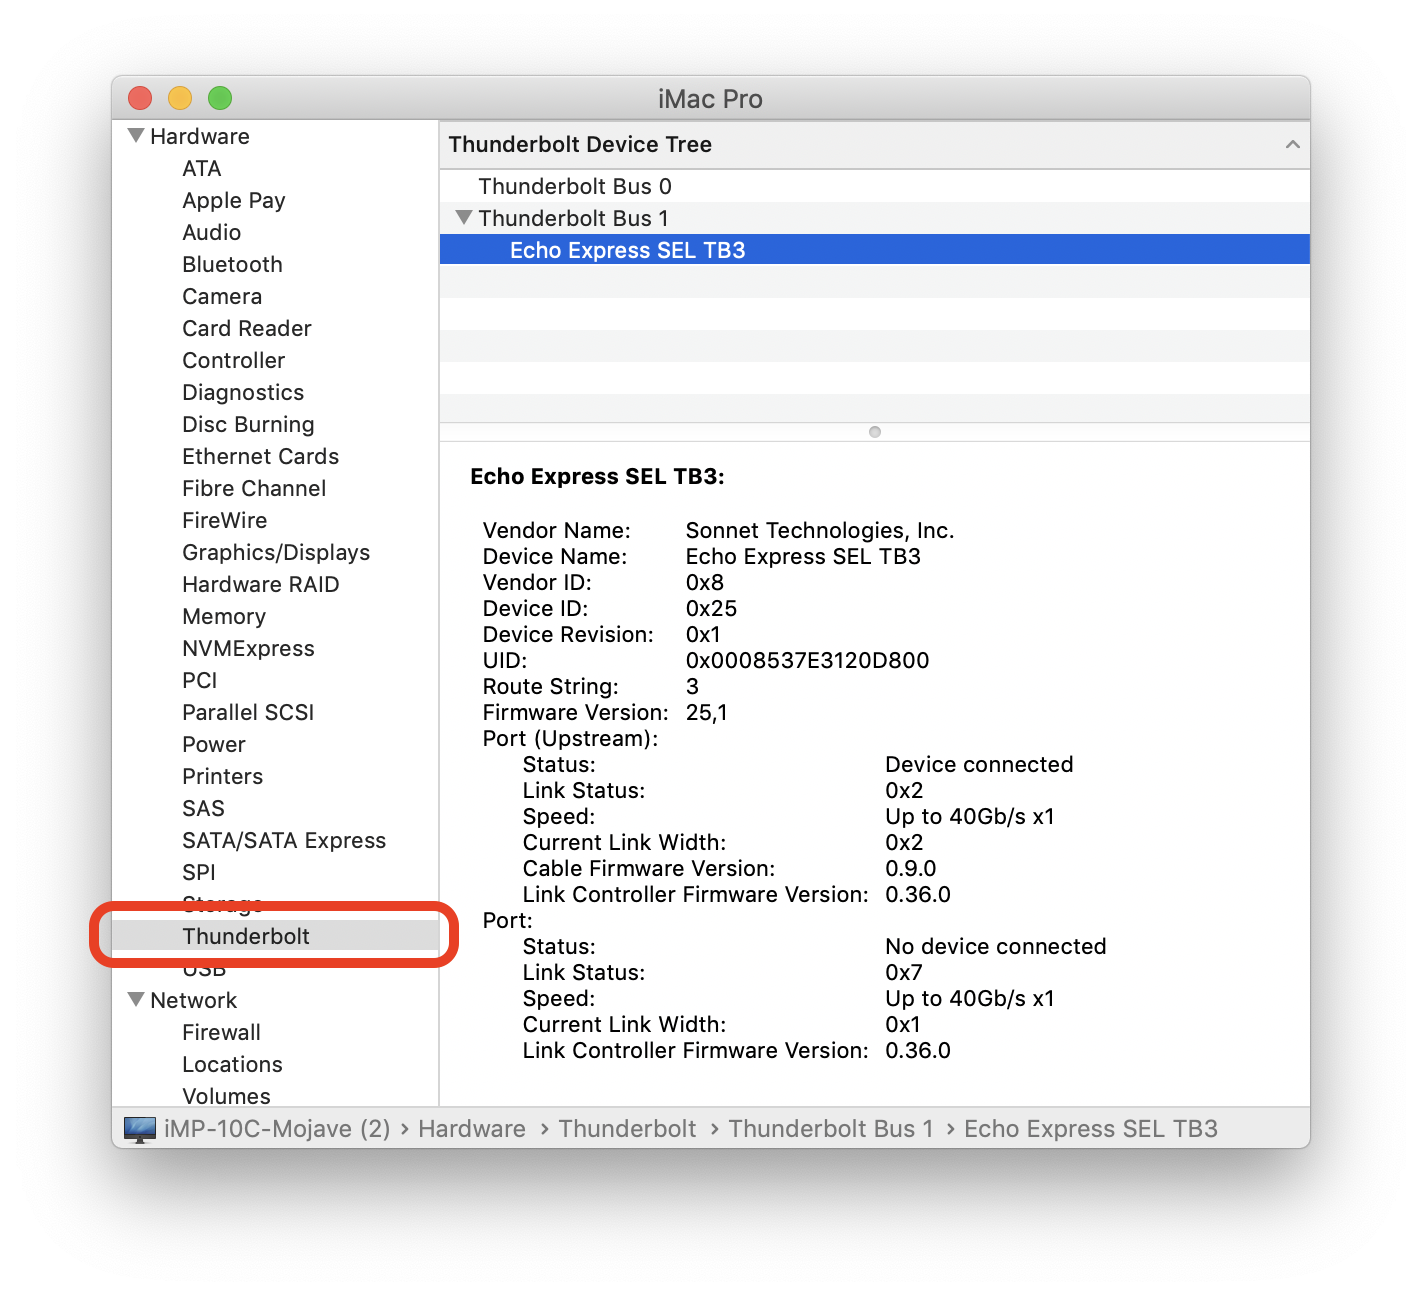Show Memory information

click(x=224, y=616)
